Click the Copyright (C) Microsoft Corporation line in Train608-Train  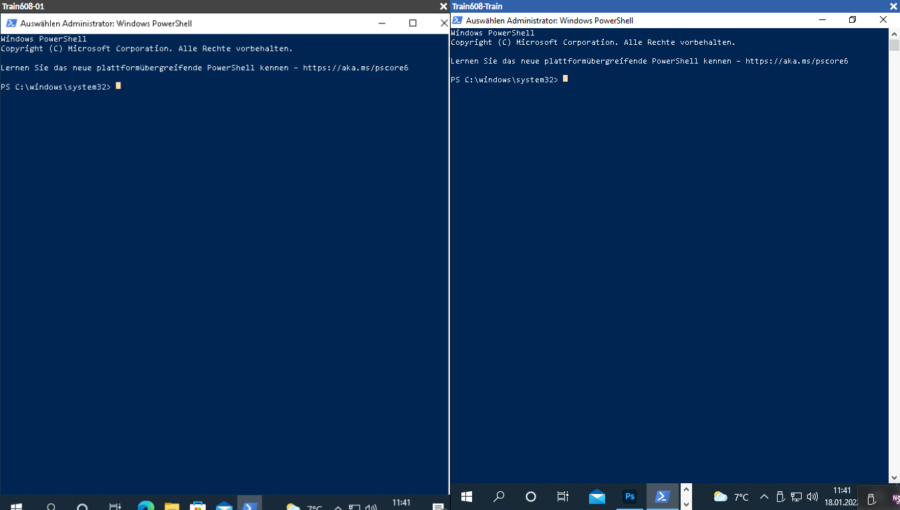(x=592, y=42)
